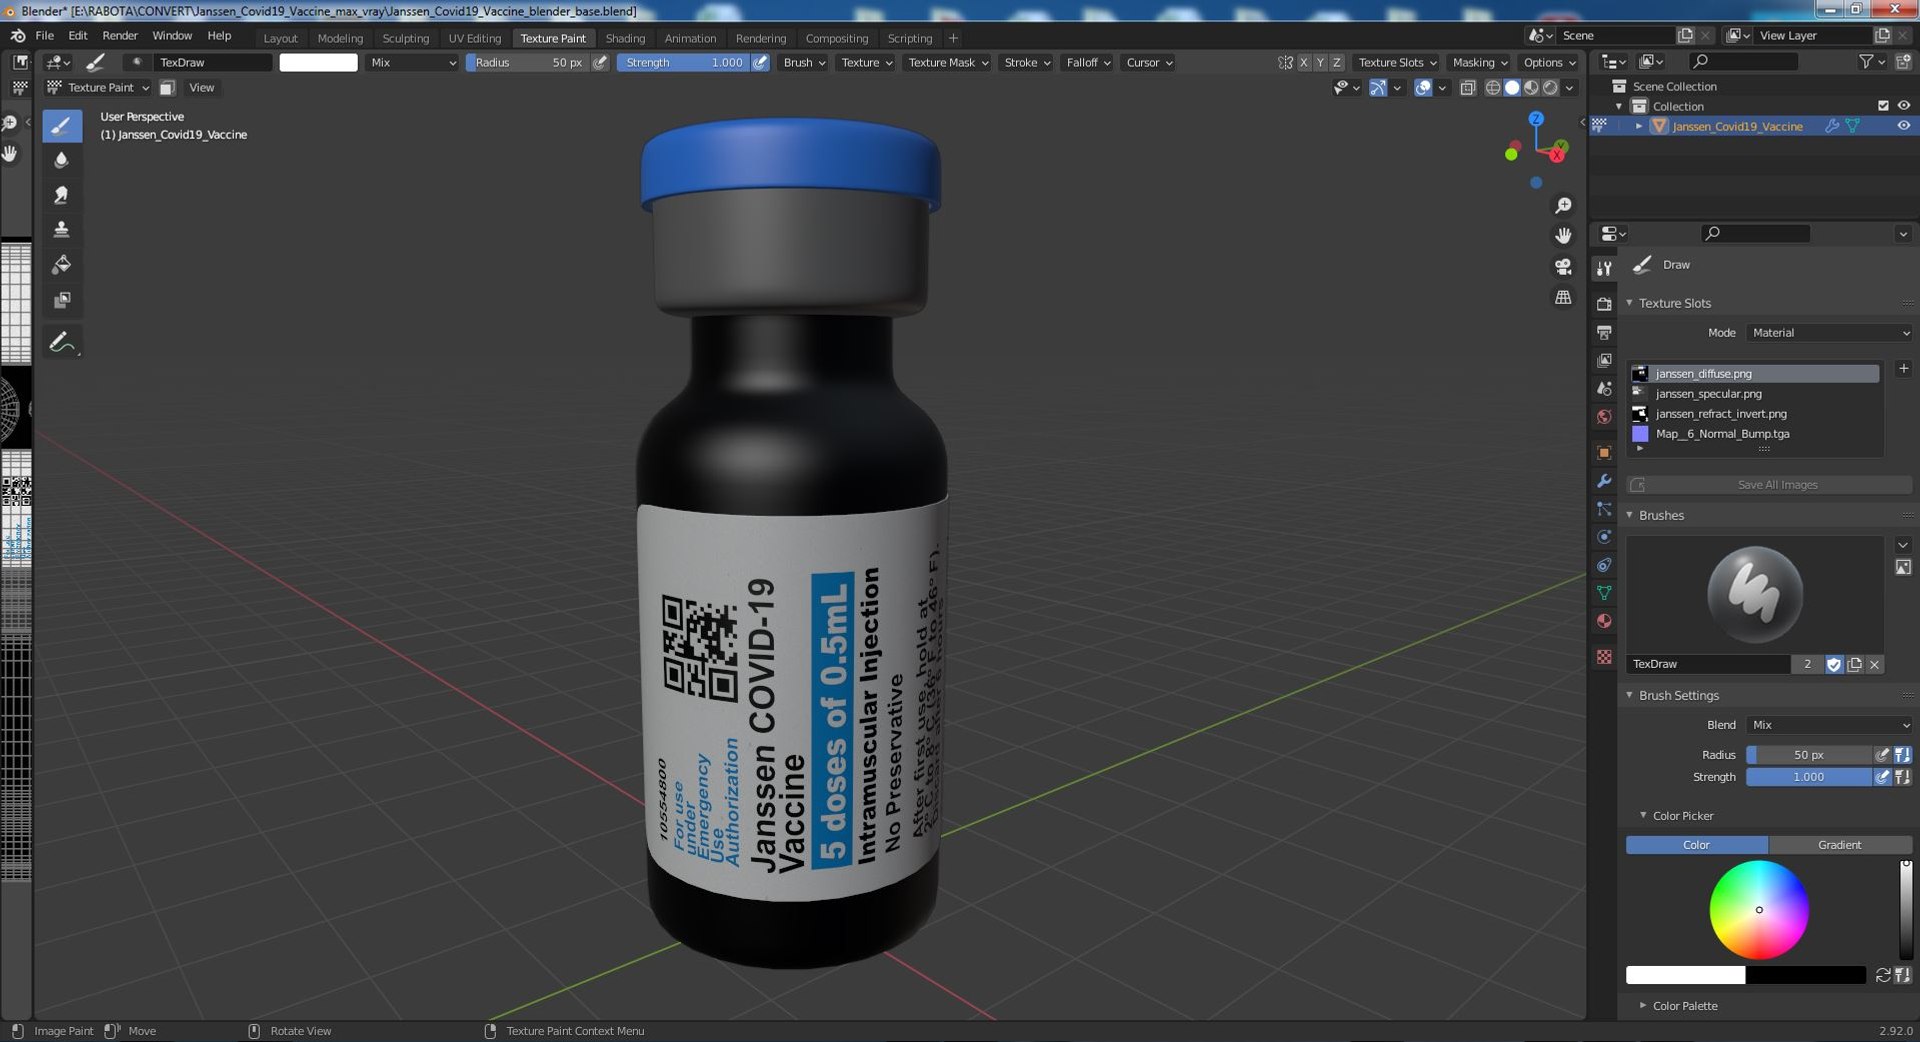
Task: Click Save All Images button
Action: point(1769,485)
